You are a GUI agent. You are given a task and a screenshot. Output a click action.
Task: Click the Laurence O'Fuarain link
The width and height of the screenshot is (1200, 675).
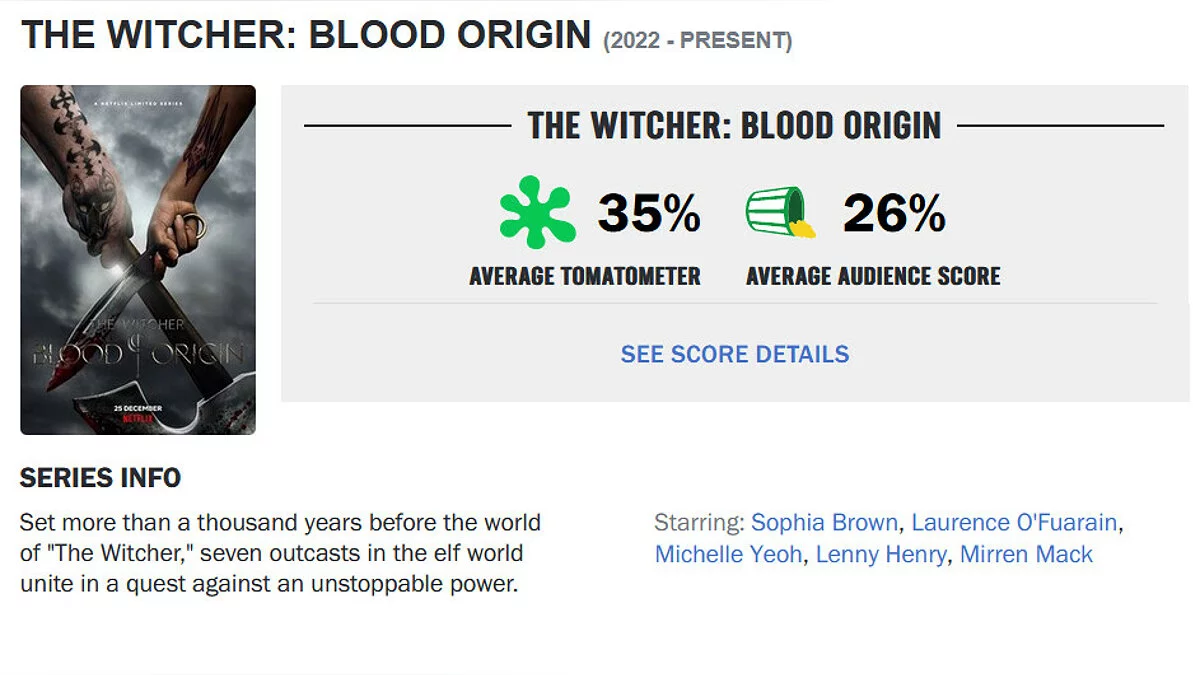(x=1014, y=523)
